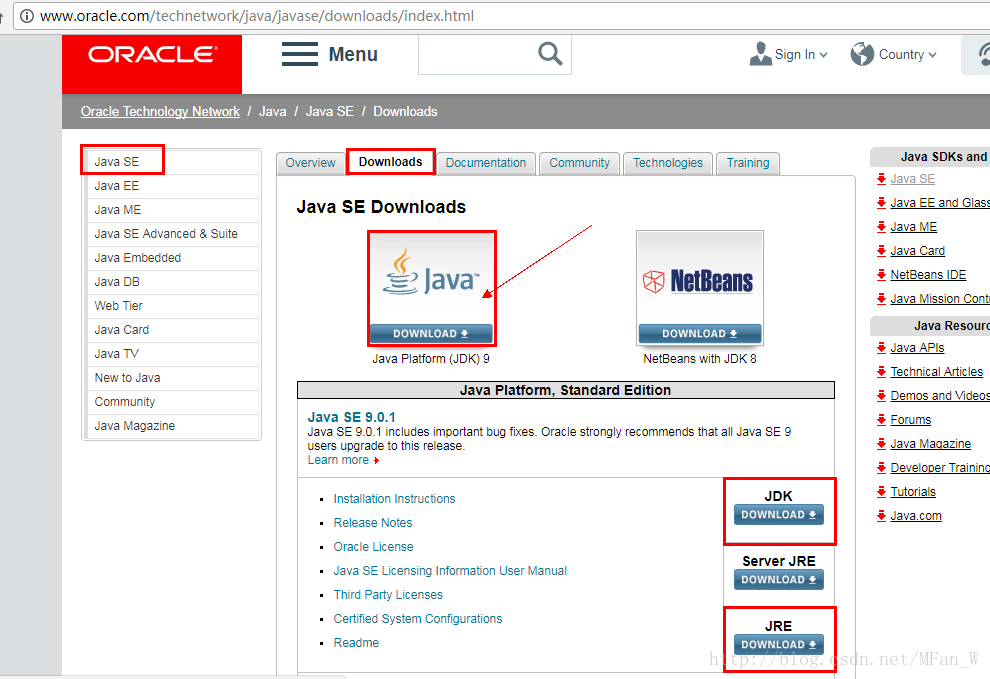Click the Java SE breadcrumb
The width and height of the screenshot is (990, 679).
point(330,112)
